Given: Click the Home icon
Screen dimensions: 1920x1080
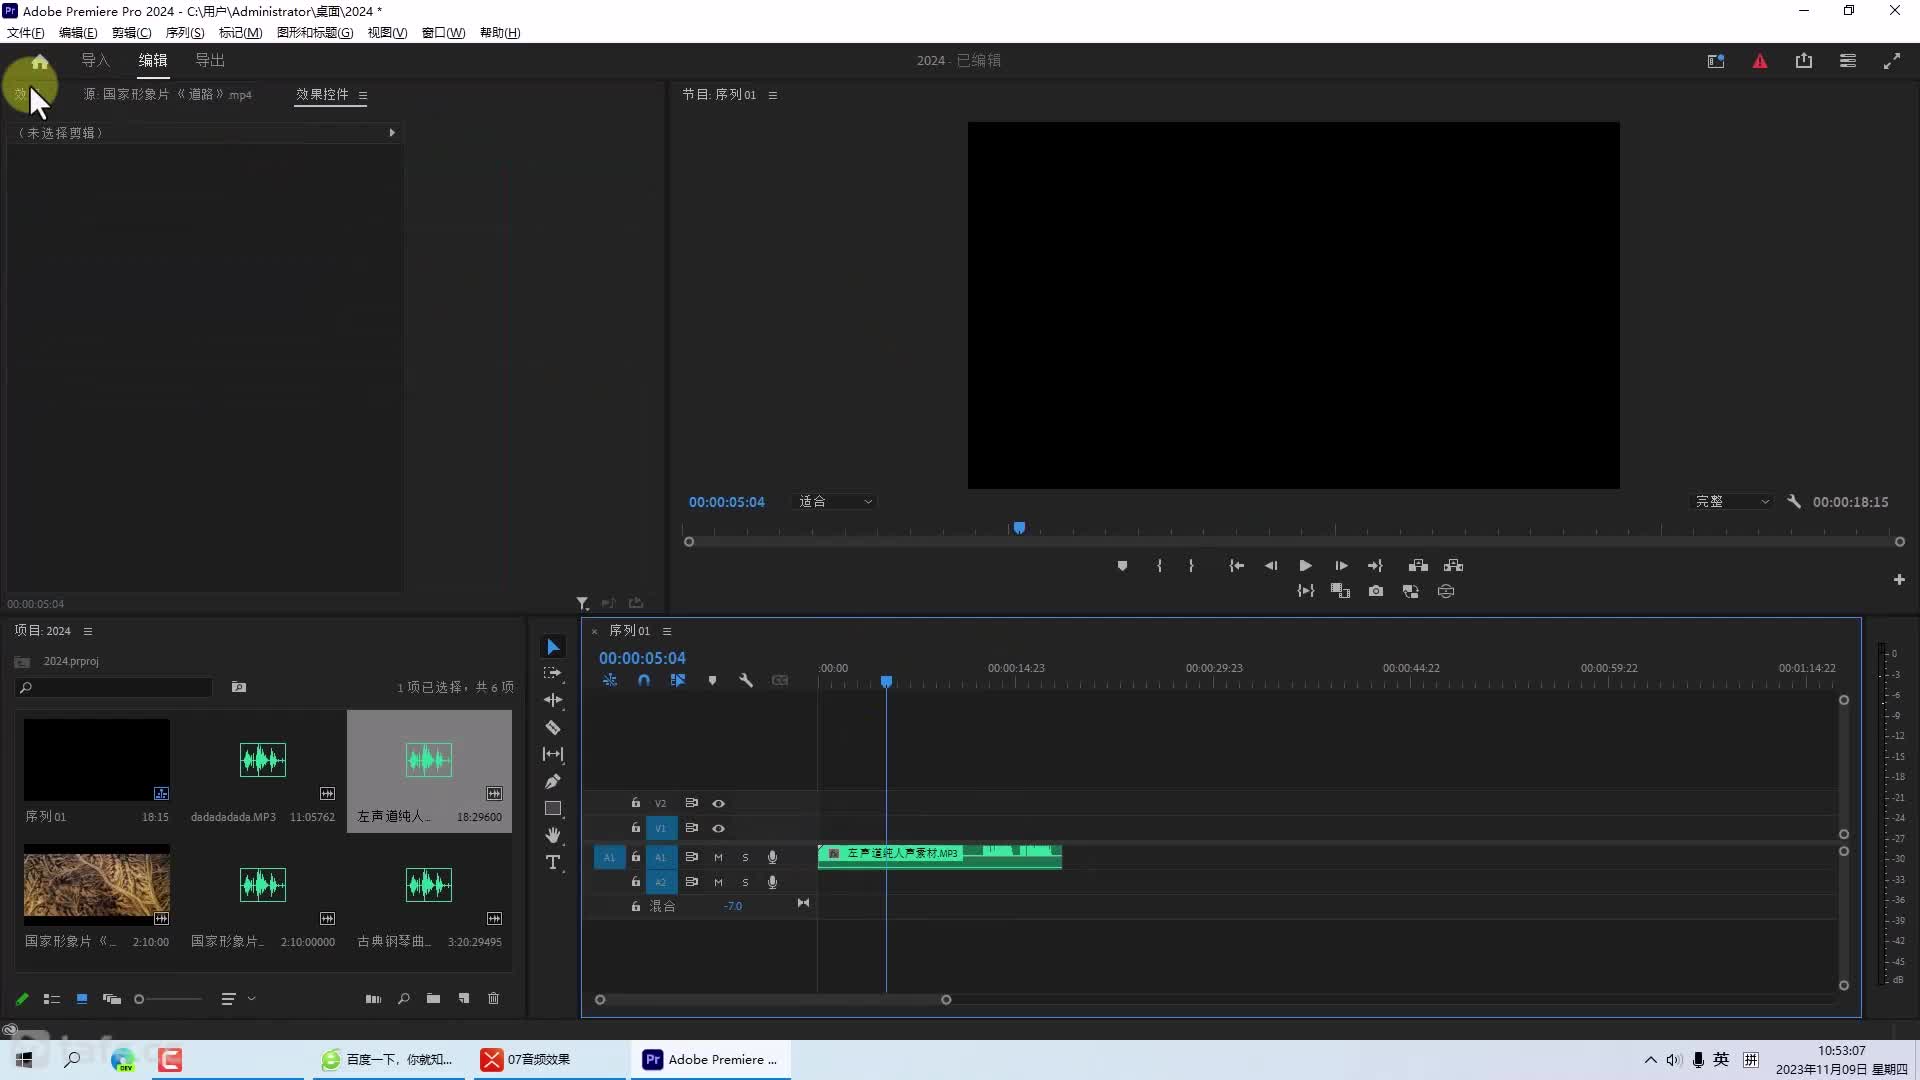Looking at the screenshot, I should pos(40,62).
